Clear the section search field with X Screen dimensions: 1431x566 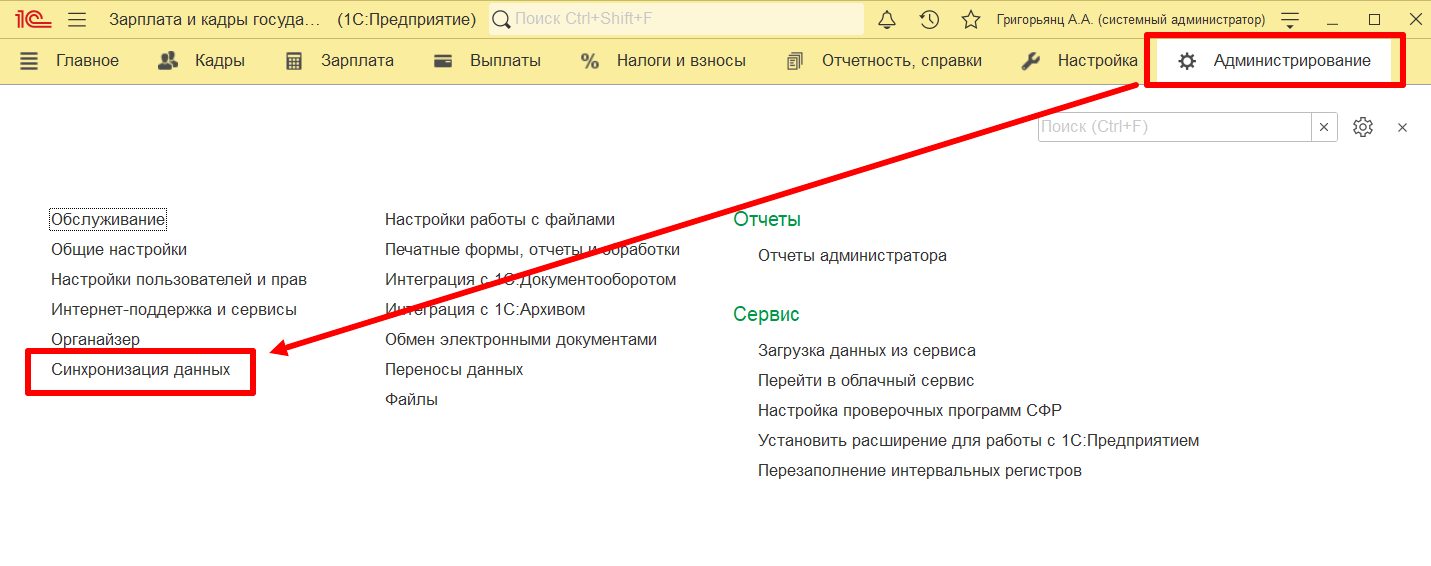click(x=1324, y=127)
